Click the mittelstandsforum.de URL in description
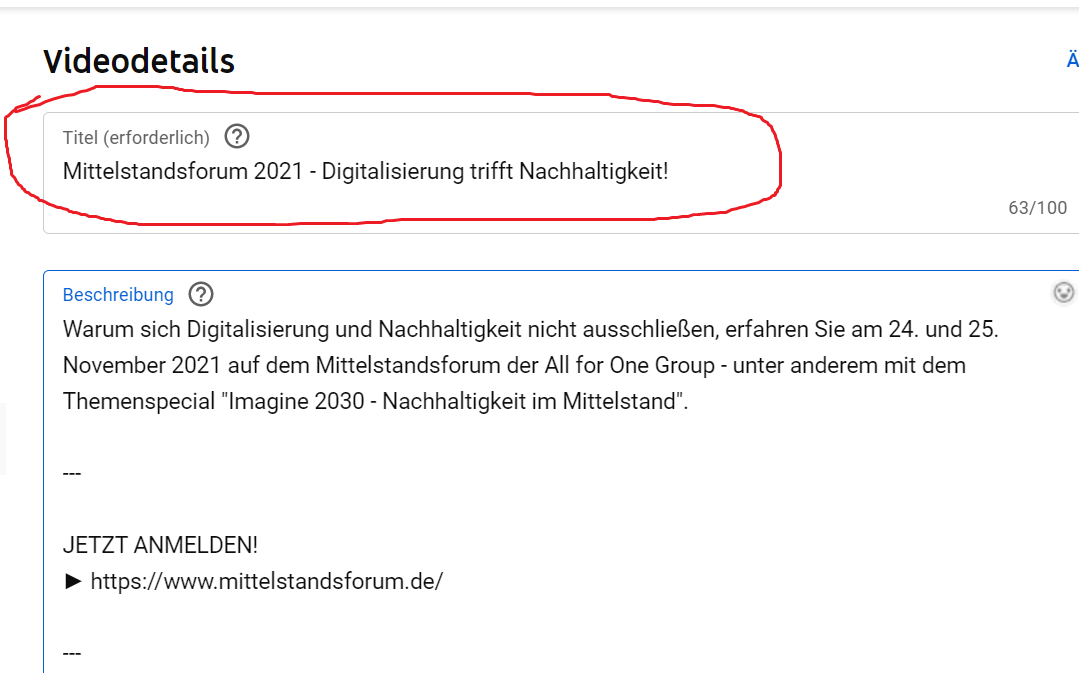The height and width of the screenshot is (673, 1079). click(x=266, y=581)
